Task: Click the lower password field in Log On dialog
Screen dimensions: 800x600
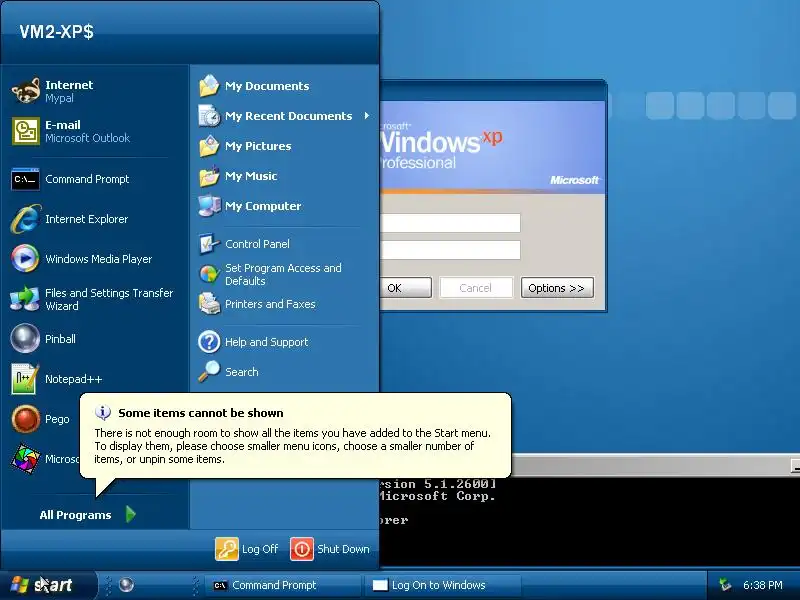Action: coord(451,250)
